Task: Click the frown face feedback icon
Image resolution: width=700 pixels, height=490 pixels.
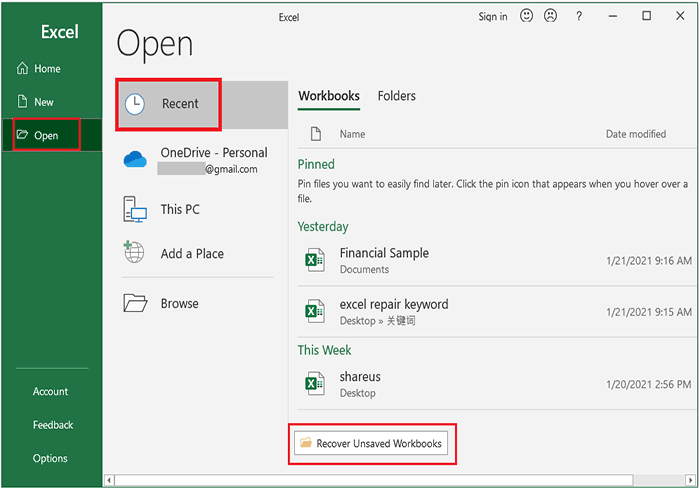Action: [550, 16]
